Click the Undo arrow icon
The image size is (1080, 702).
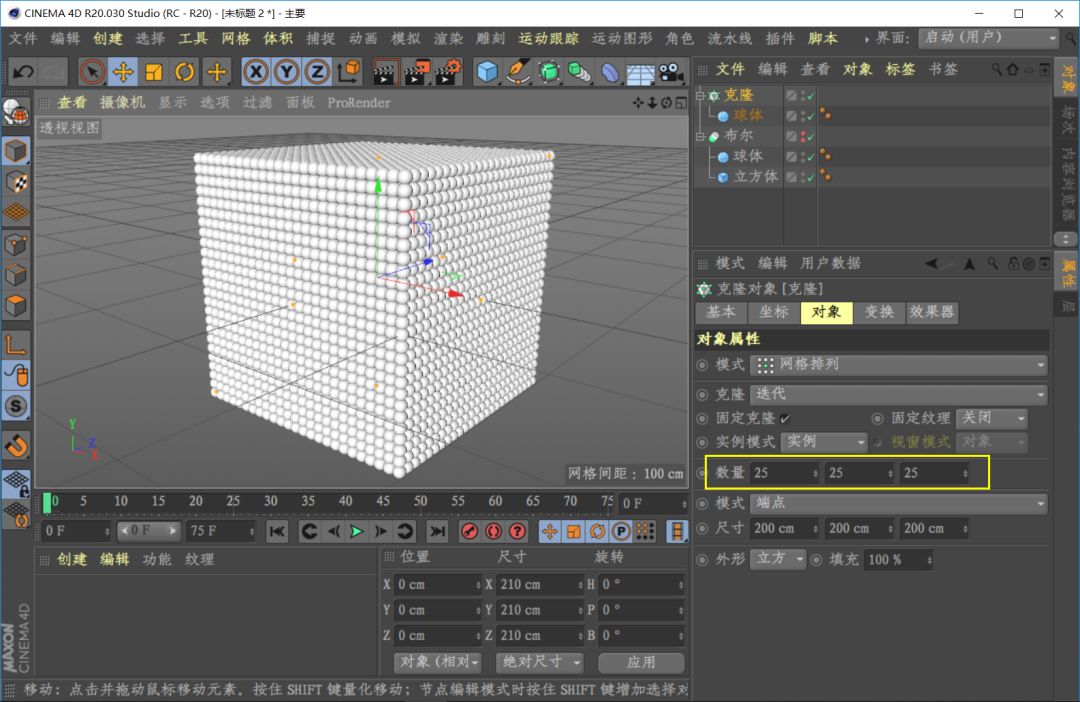click(23, 72)
